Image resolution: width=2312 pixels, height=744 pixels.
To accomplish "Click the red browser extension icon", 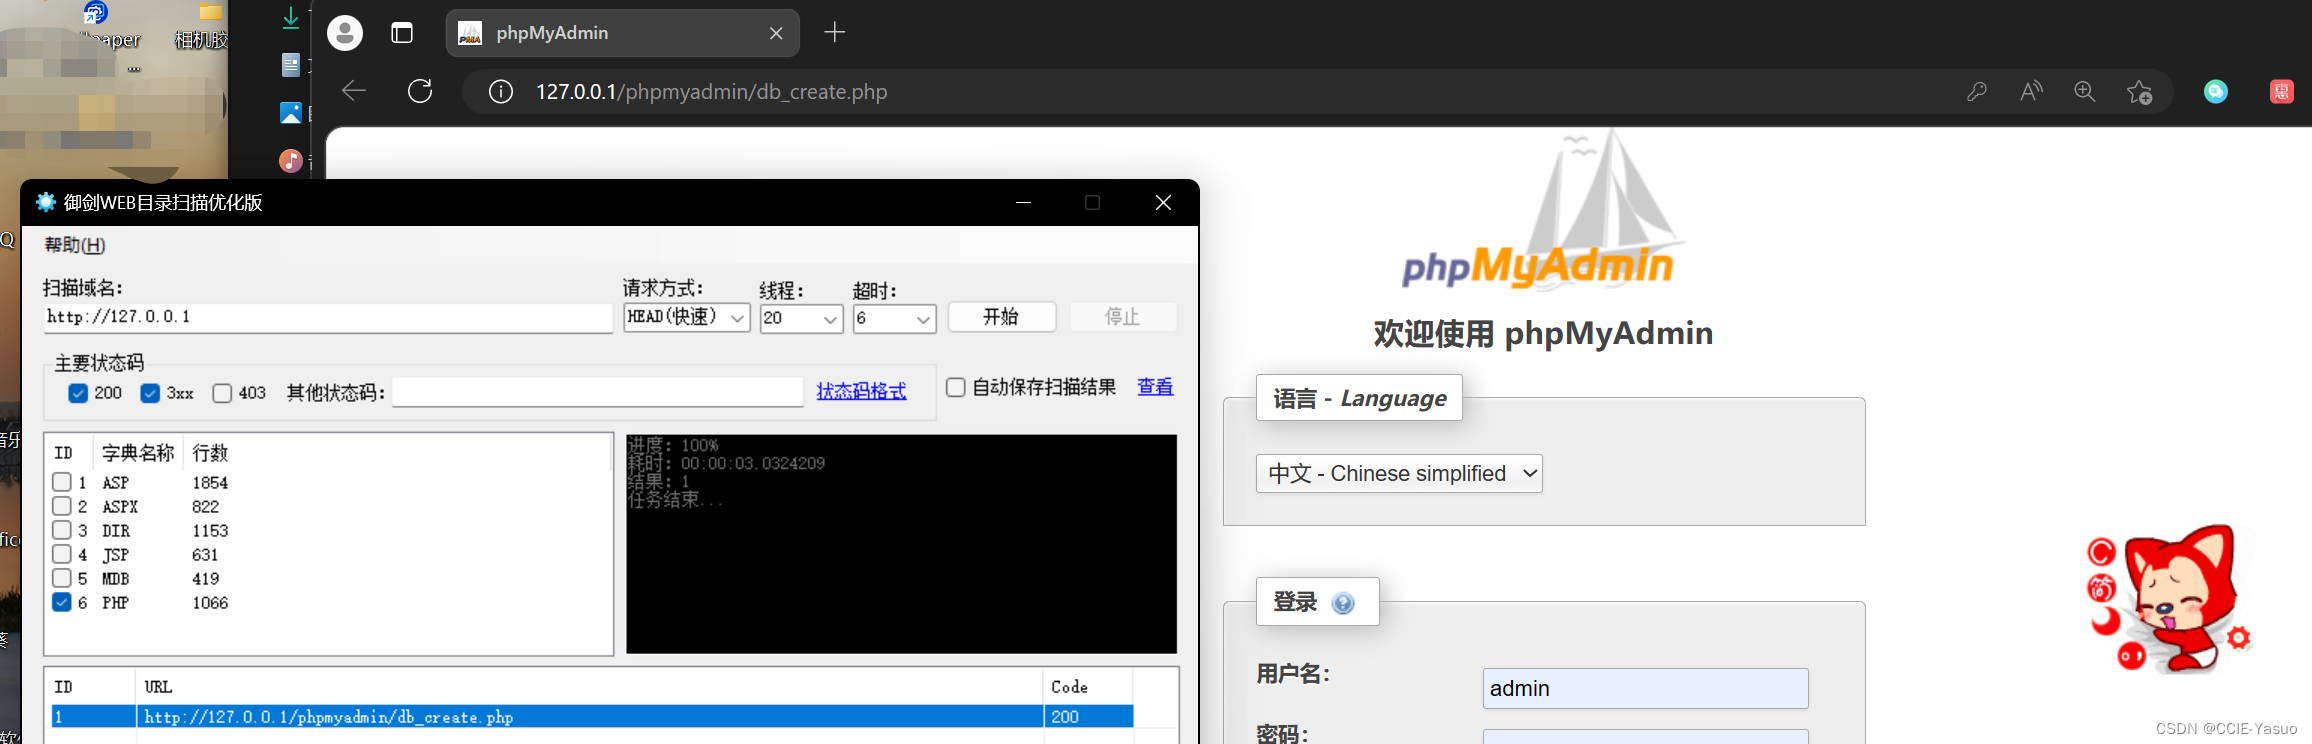I will point(2282,92).
